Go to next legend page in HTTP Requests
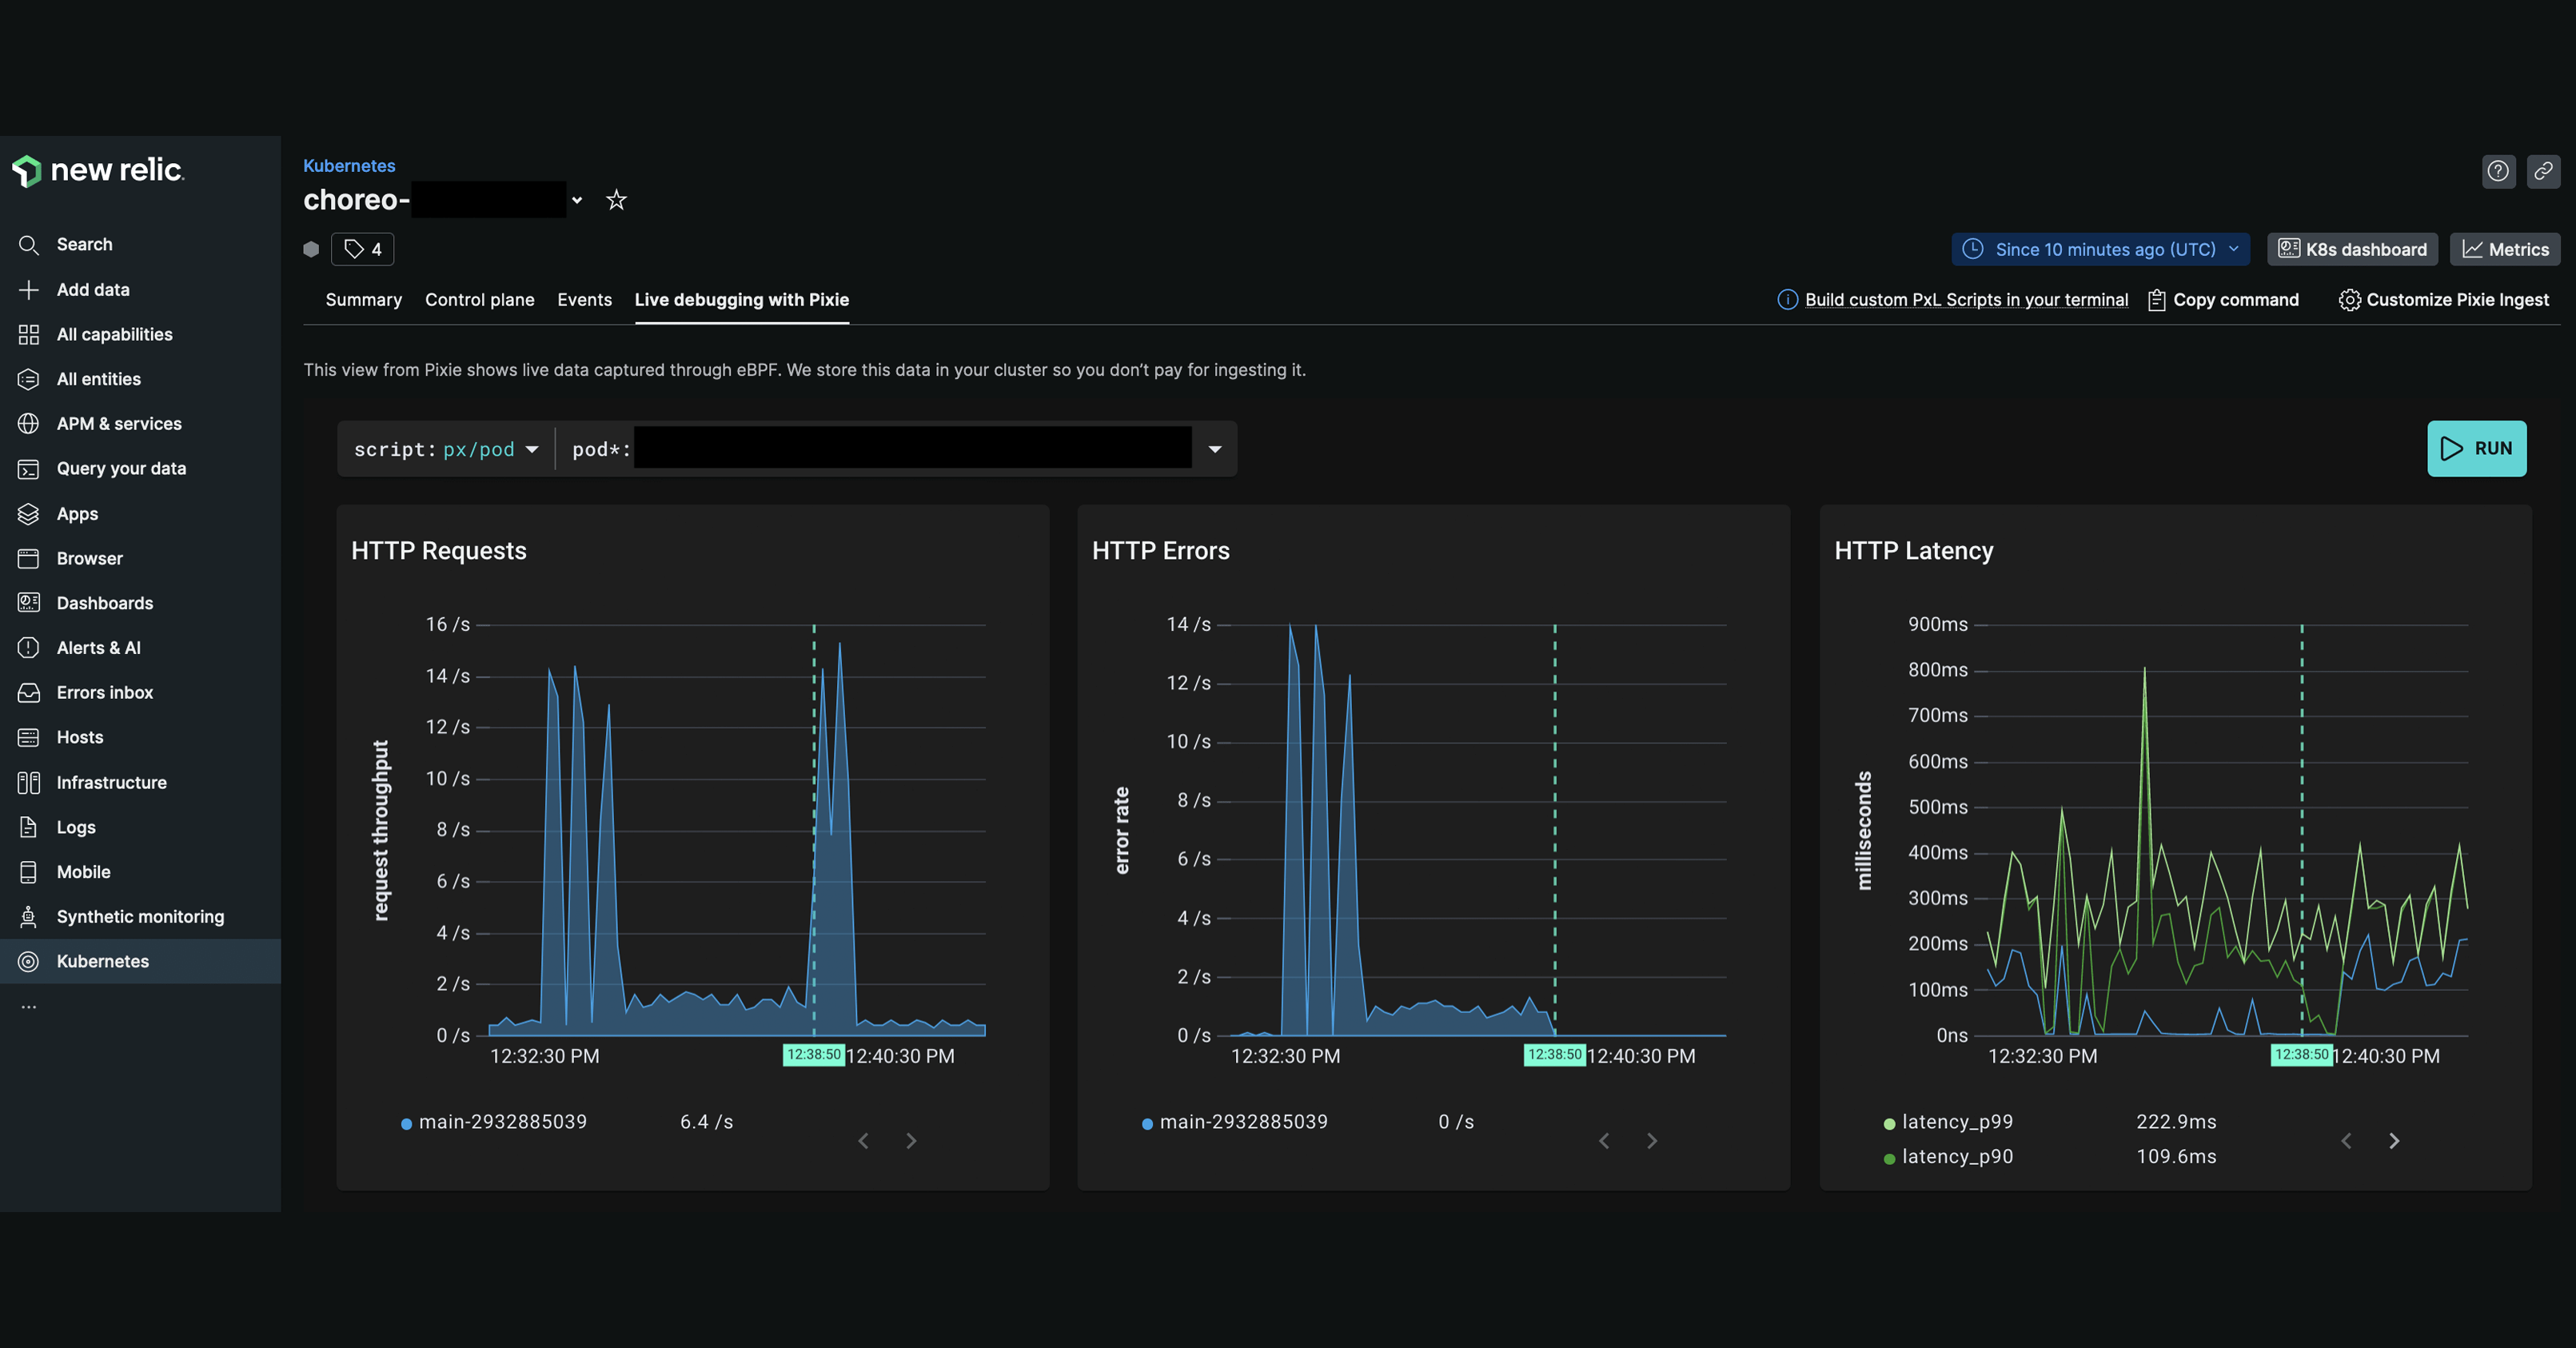Viewport: 2576px width, 1348px height. (911, 1141)
